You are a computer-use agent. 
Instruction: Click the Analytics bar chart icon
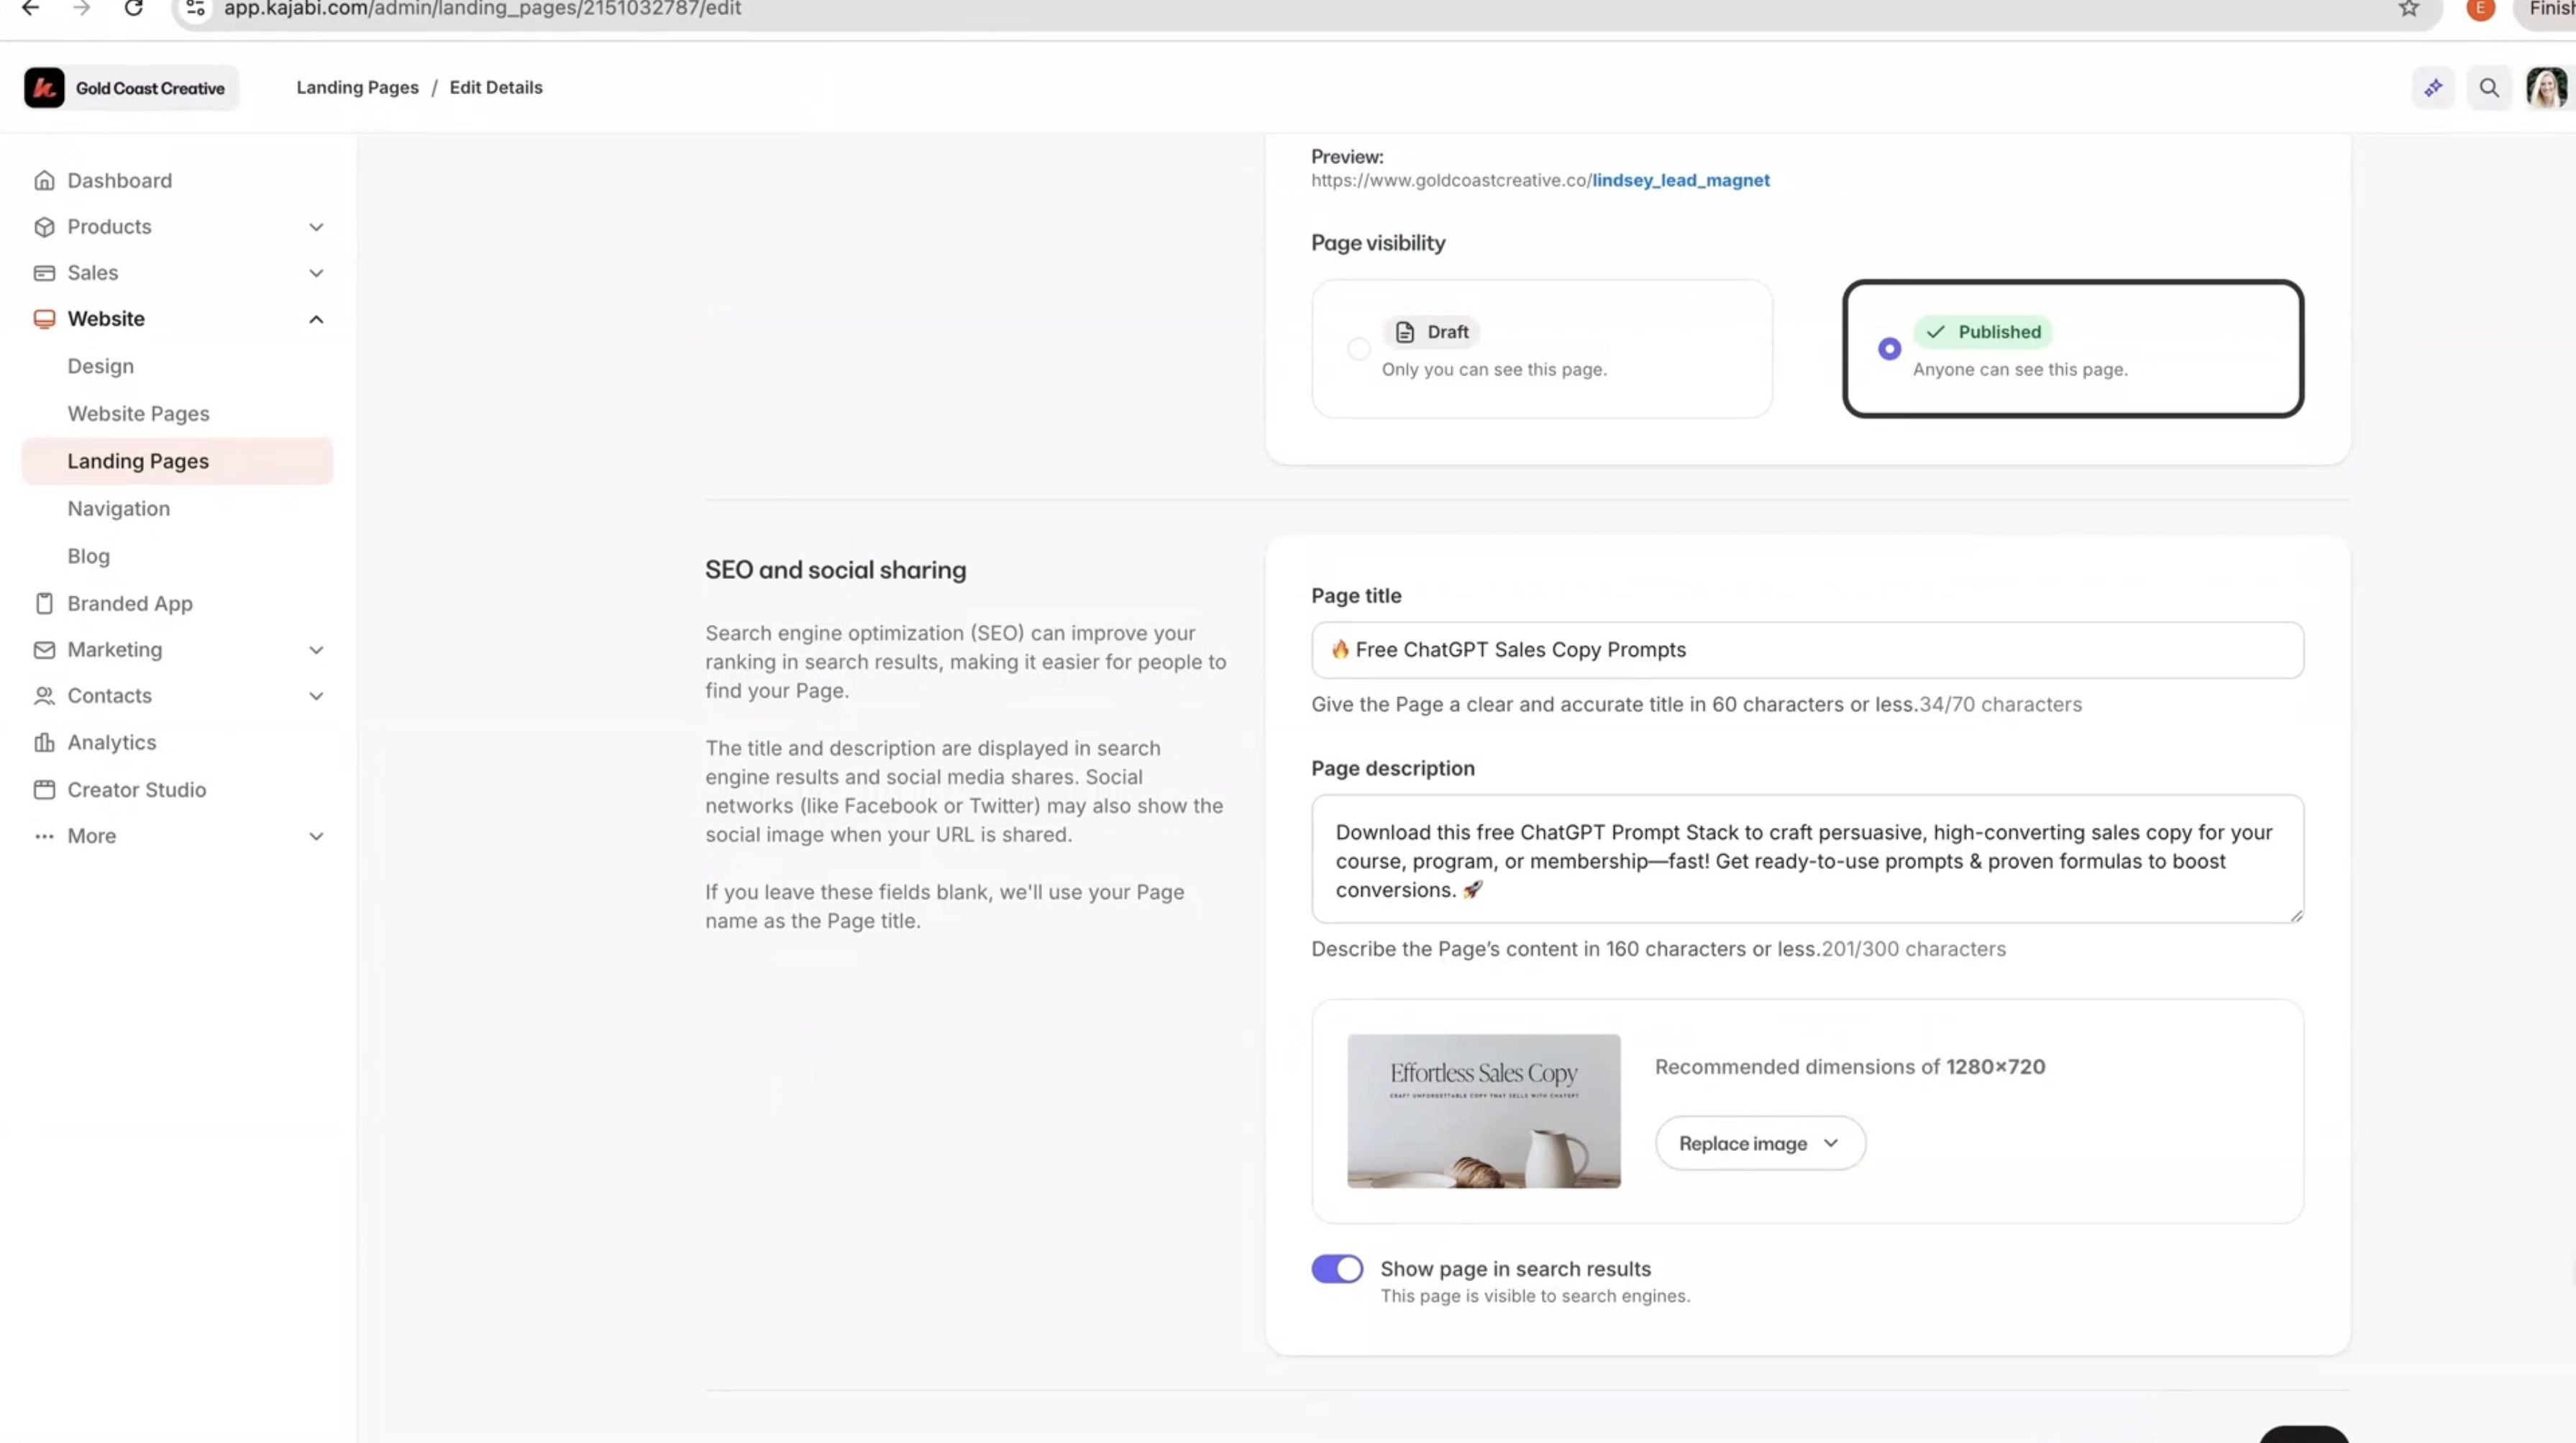44,742
